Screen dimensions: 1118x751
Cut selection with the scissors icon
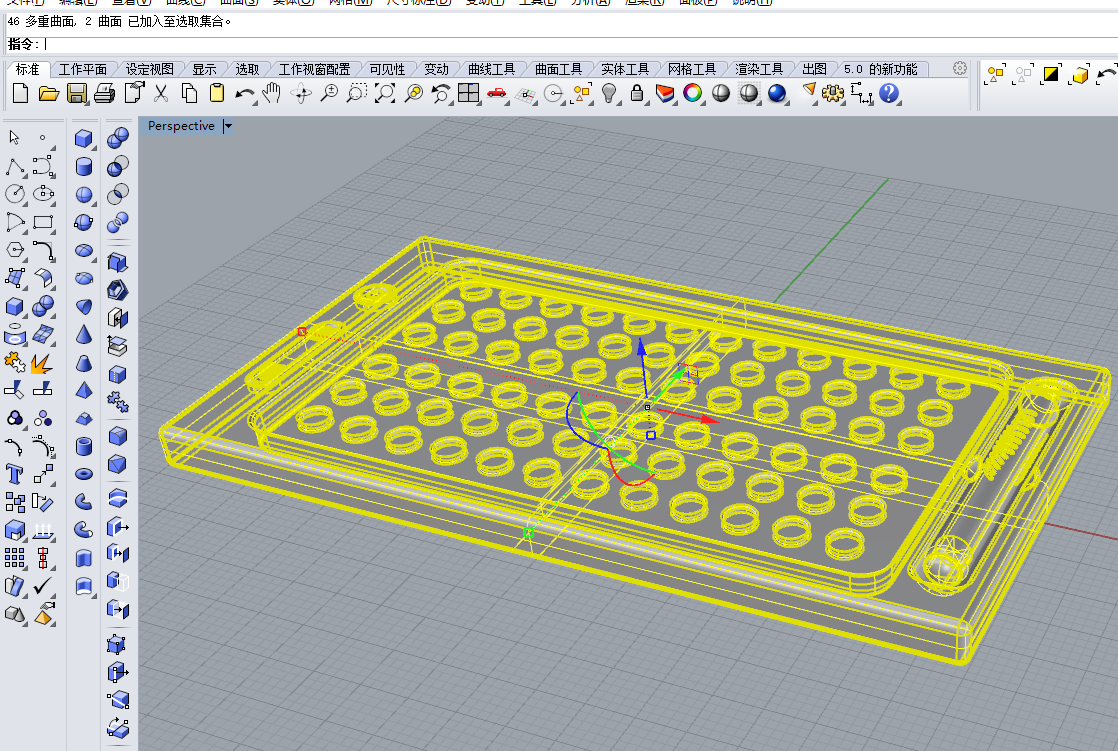pos(161,93)
